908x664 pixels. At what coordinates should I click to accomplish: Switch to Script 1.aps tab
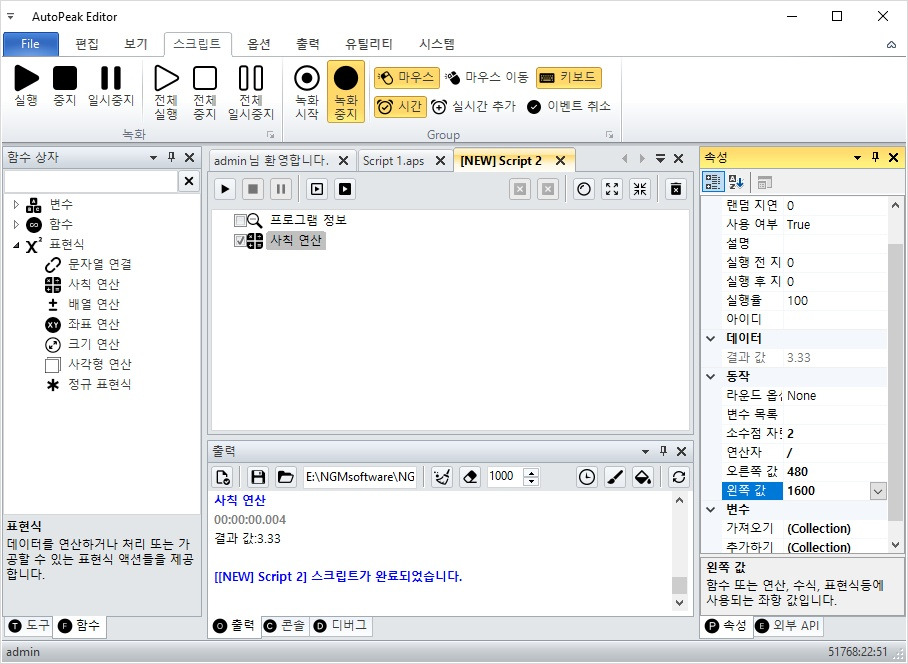click(393, 161)
